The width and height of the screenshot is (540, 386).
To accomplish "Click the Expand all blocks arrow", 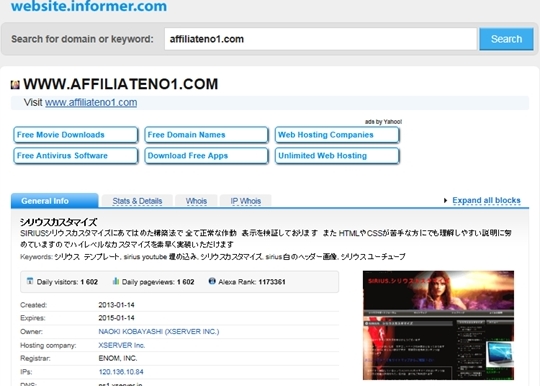I will click(x=445, y=200).
